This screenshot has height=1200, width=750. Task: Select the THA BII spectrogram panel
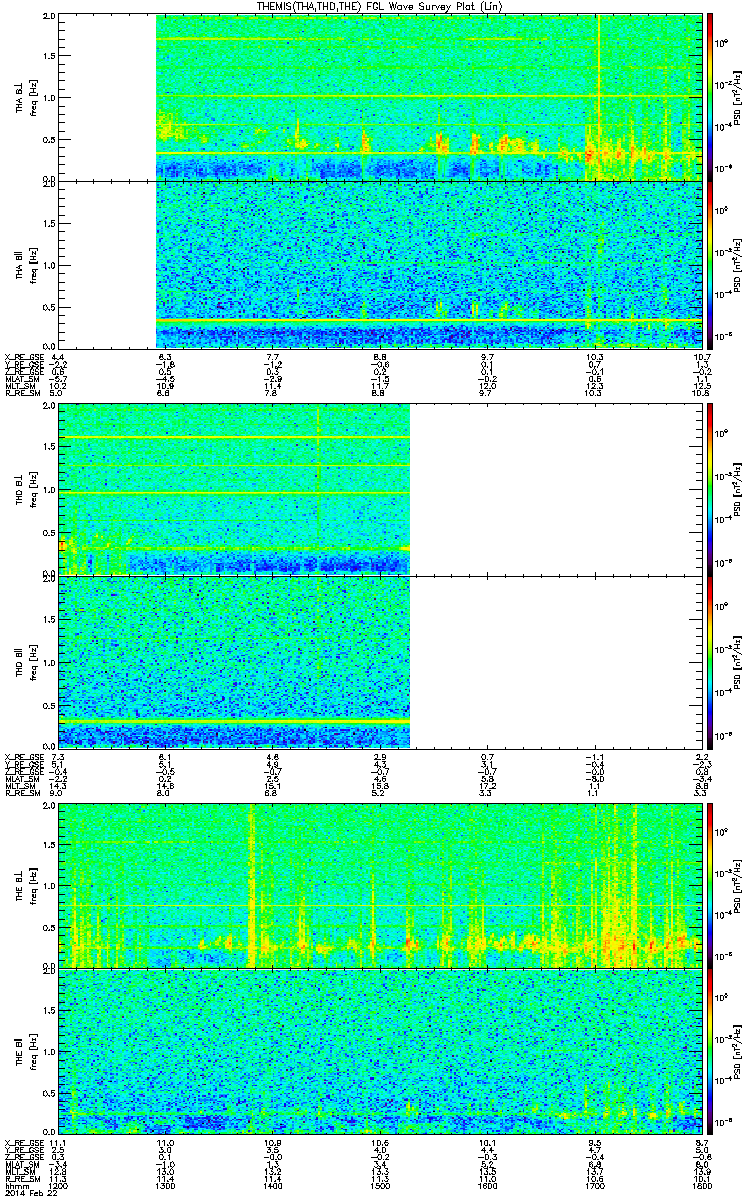click(x=379, y=264)
